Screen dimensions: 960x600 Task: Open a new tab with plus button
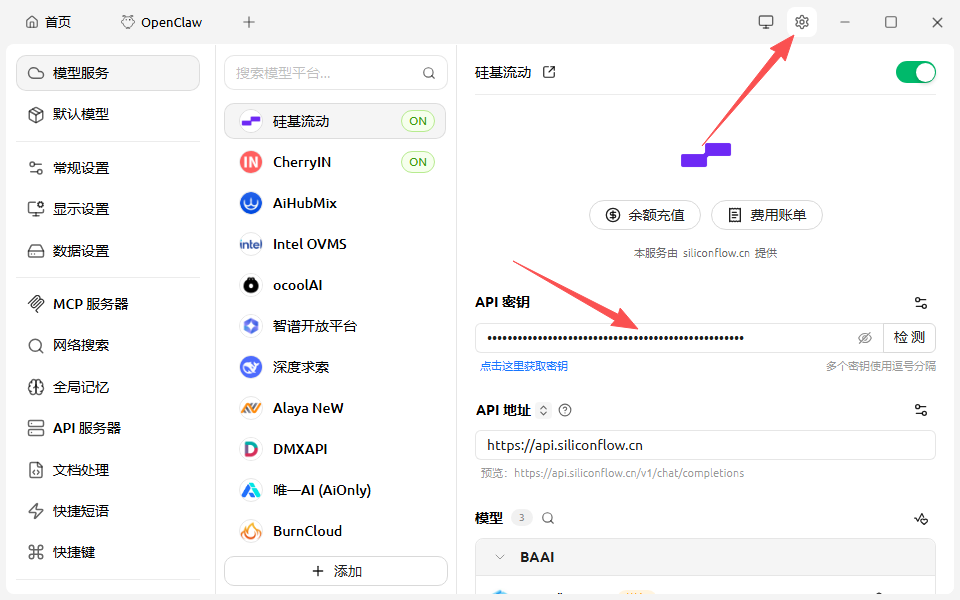click(249, 22)
